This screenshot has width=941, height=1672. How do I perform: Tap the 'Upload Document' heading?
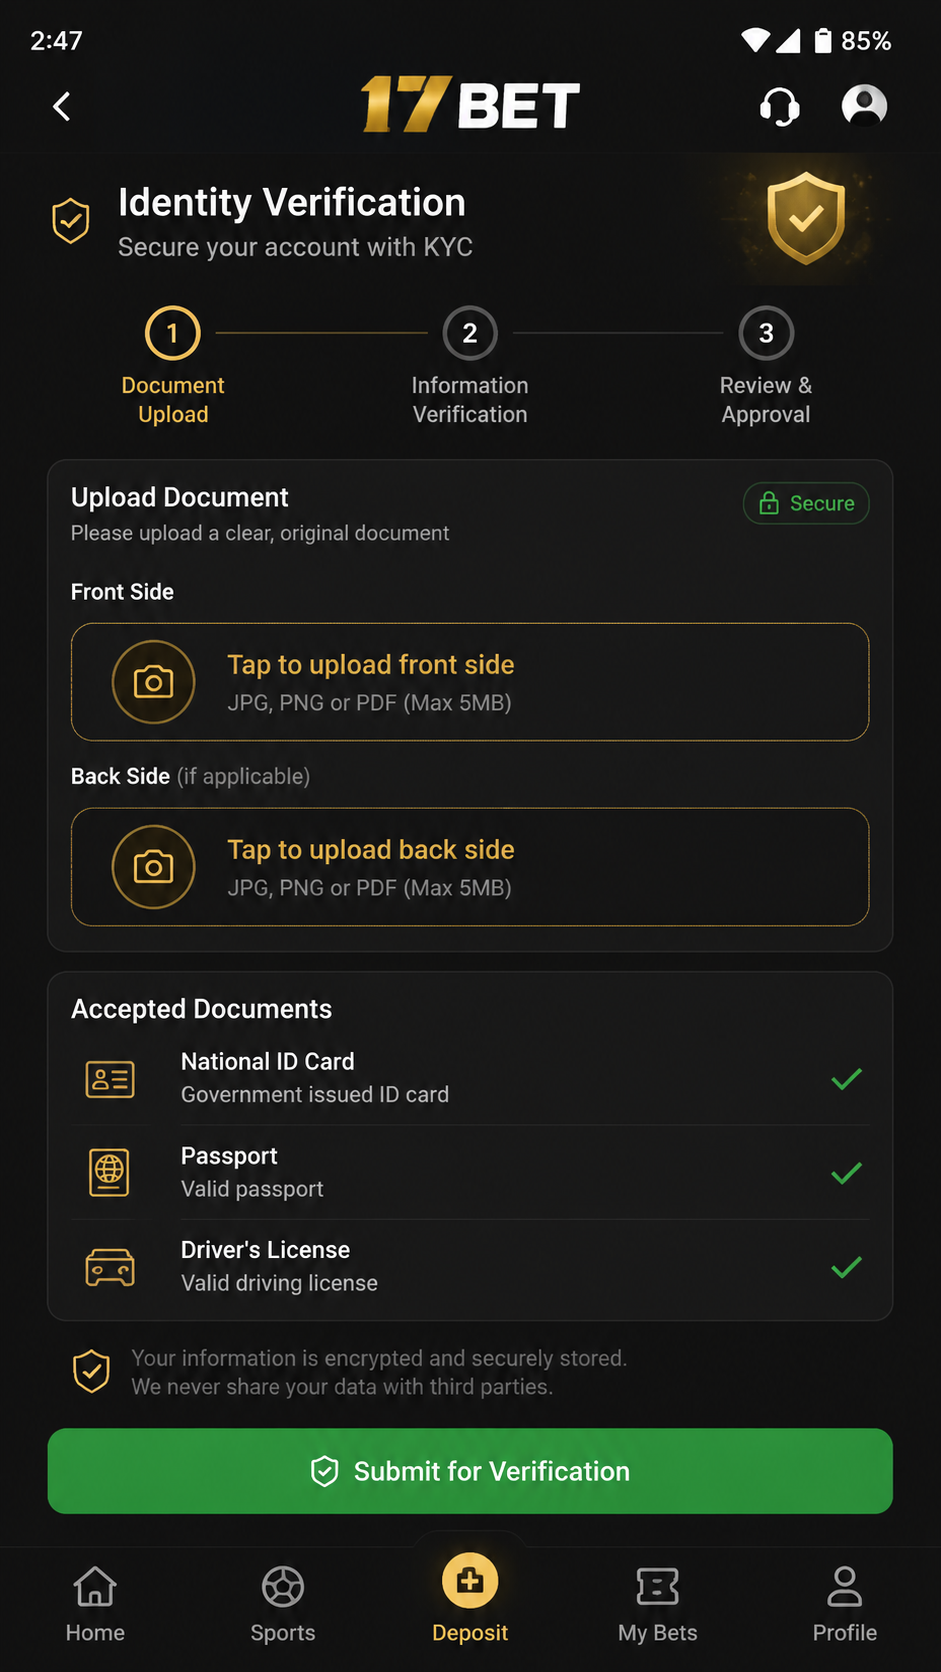point(180,497)
